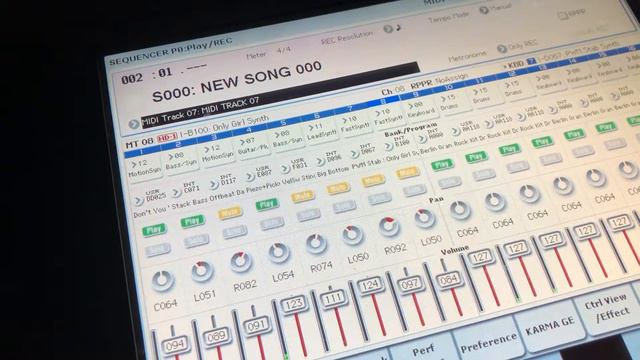
Task: Open bank popup for INT D096 program
Action: [320, 161]
